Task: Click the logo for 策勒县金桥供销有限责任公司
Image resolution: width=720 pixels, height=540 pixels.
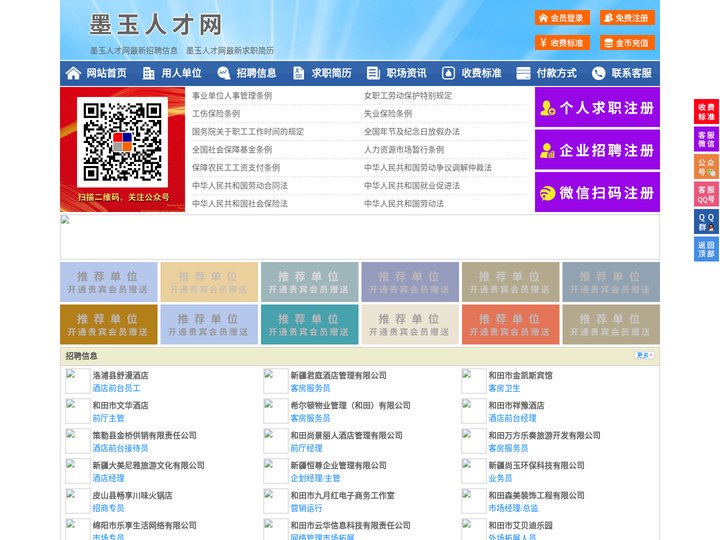Action: [77, 441]
